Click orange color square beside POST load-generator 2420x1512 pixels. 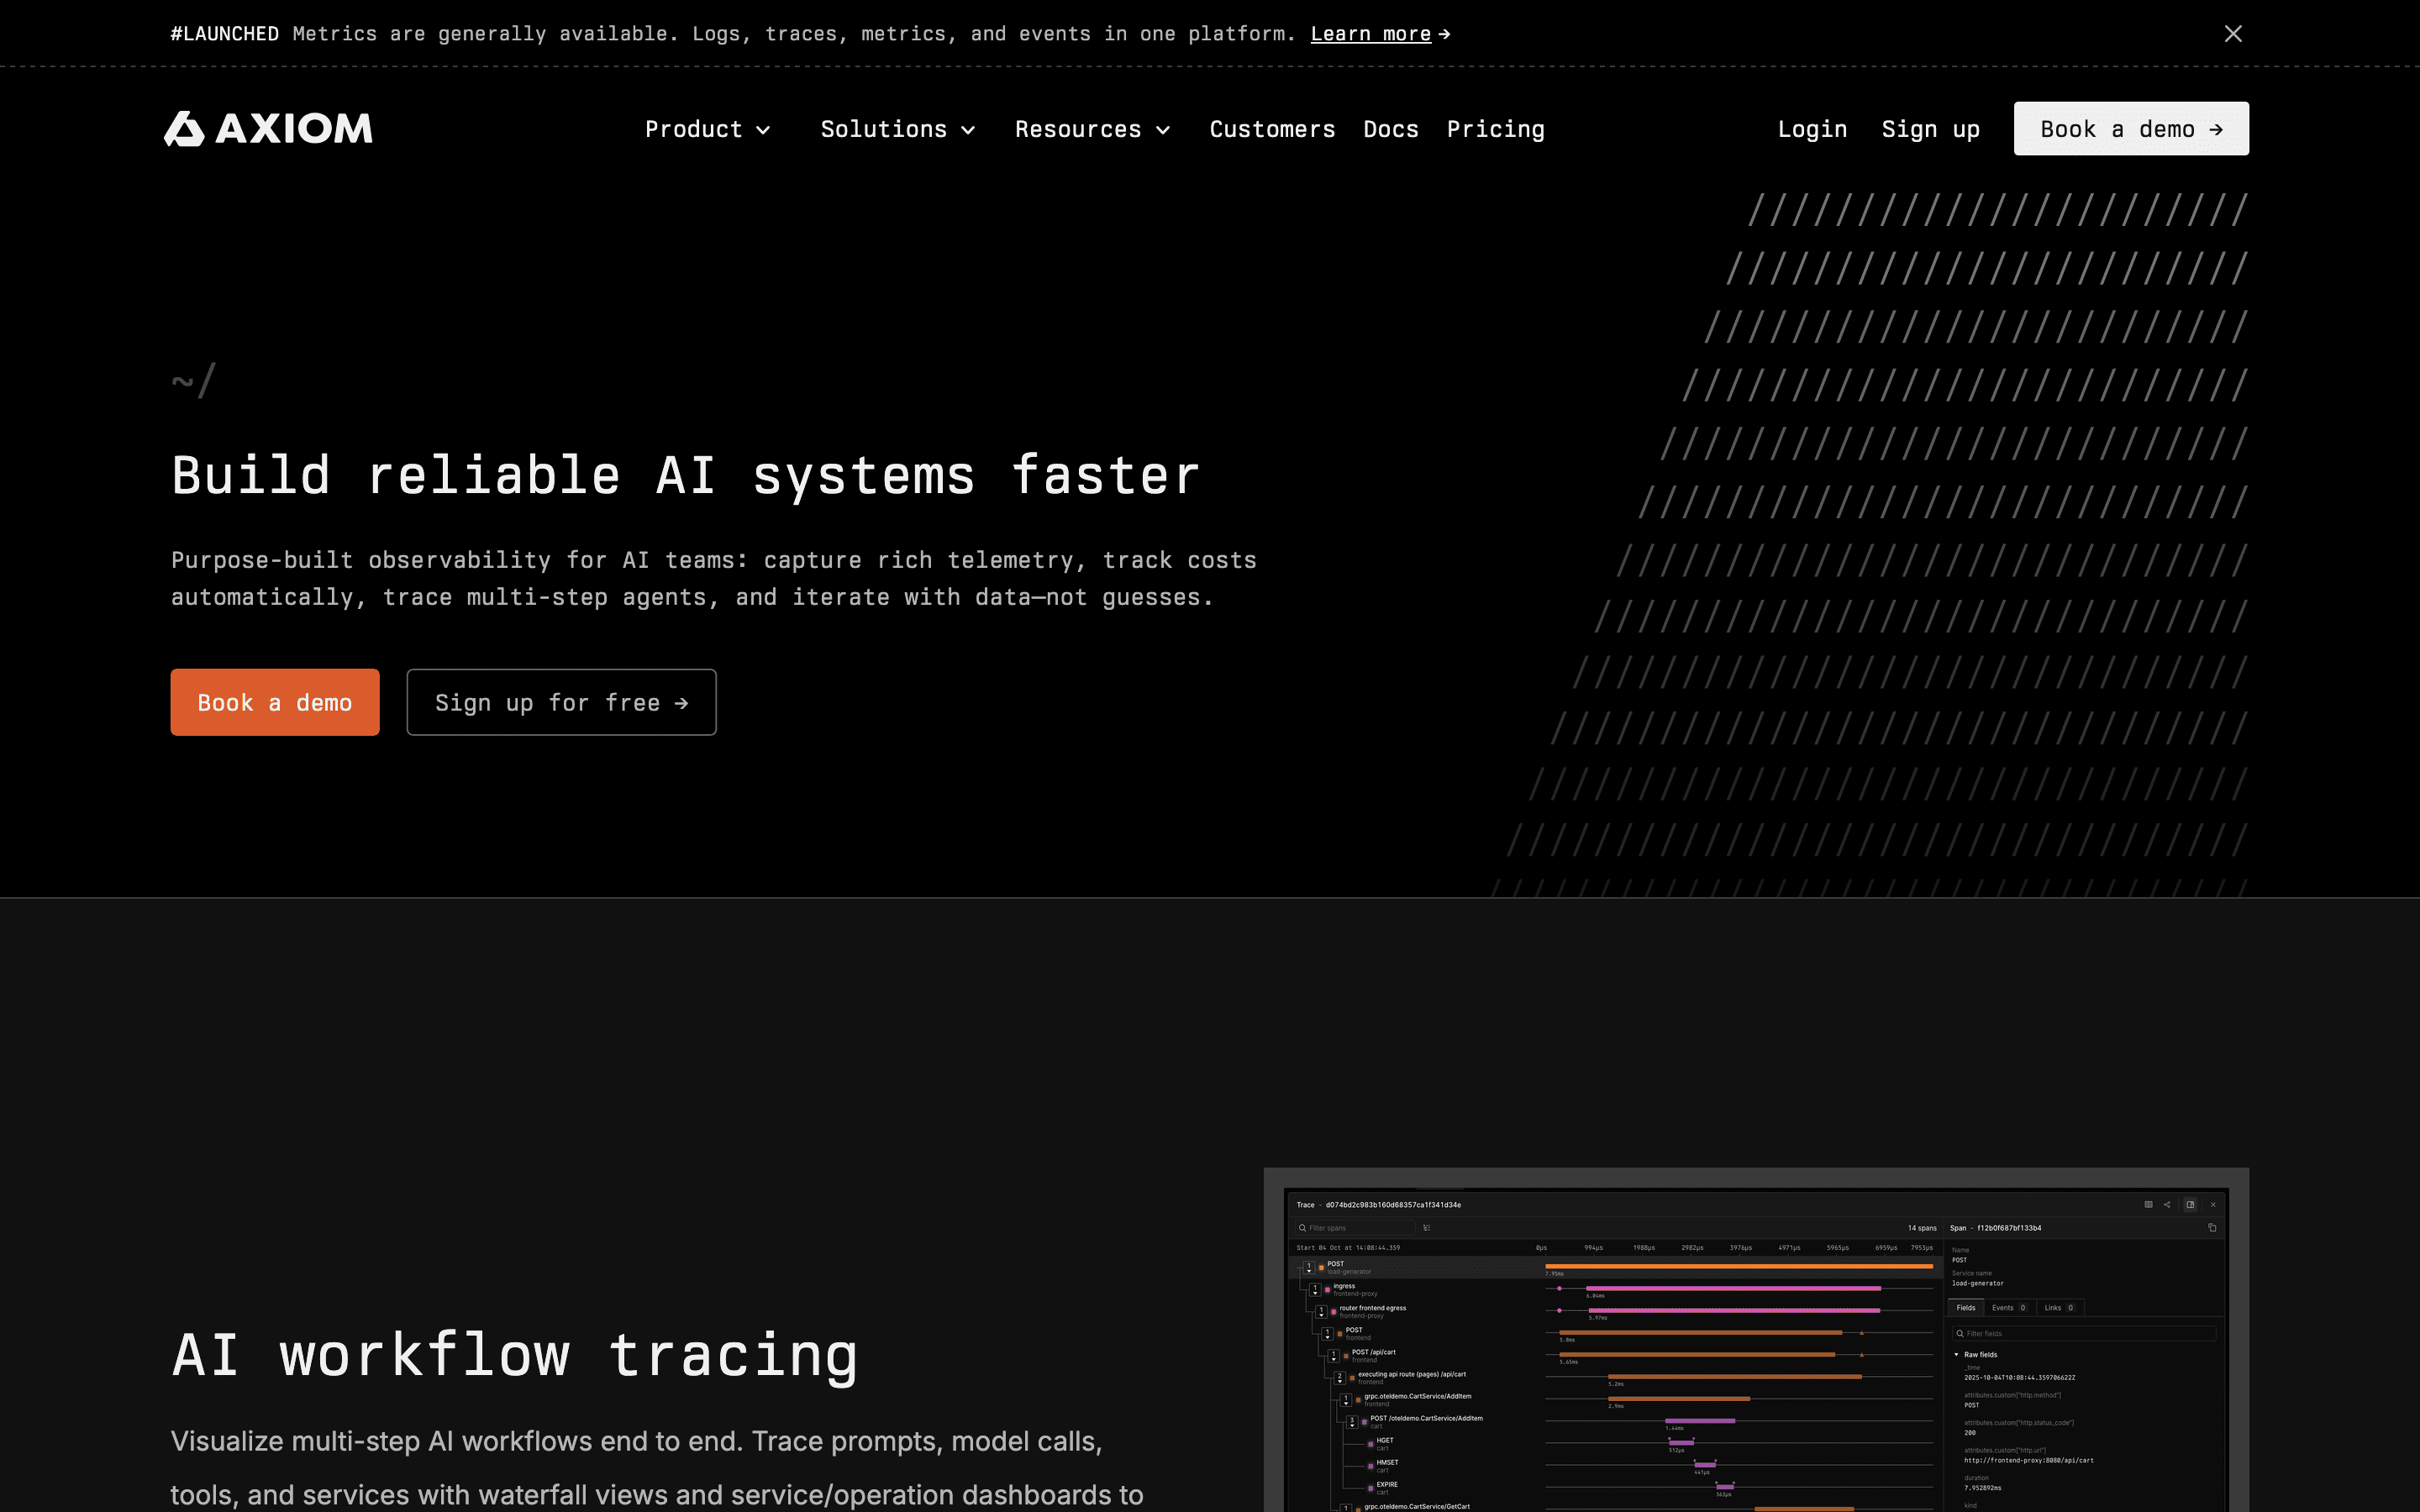click(1321, 1268)
